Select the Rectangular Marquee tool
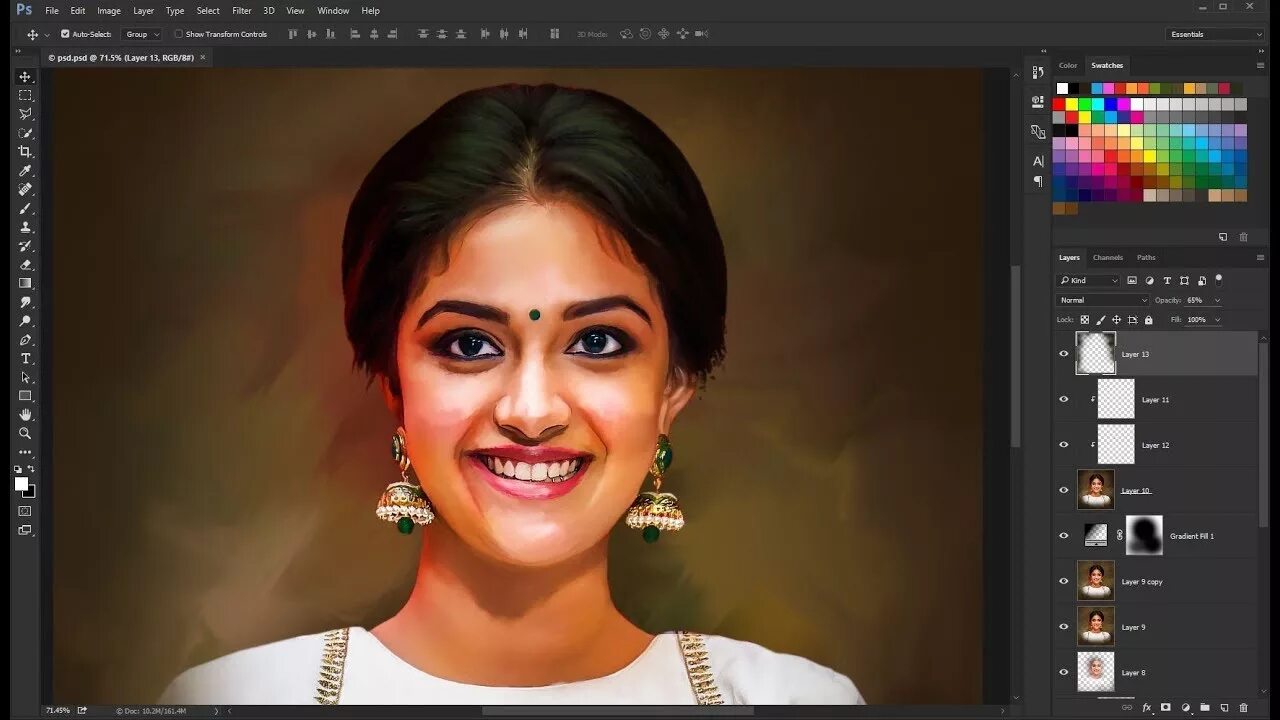The width and height of the screenshot is (1280, 720). pyautogui.click(x=25, y=96)
